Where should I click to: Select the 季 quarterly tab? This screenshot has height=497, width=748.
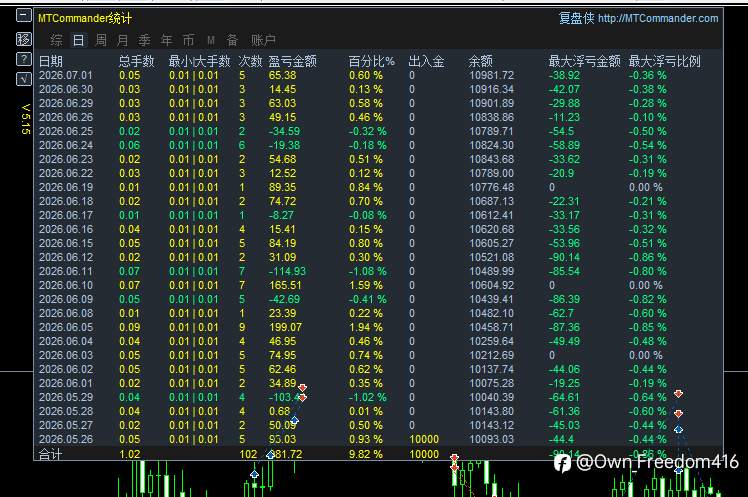tap(144, 40)
